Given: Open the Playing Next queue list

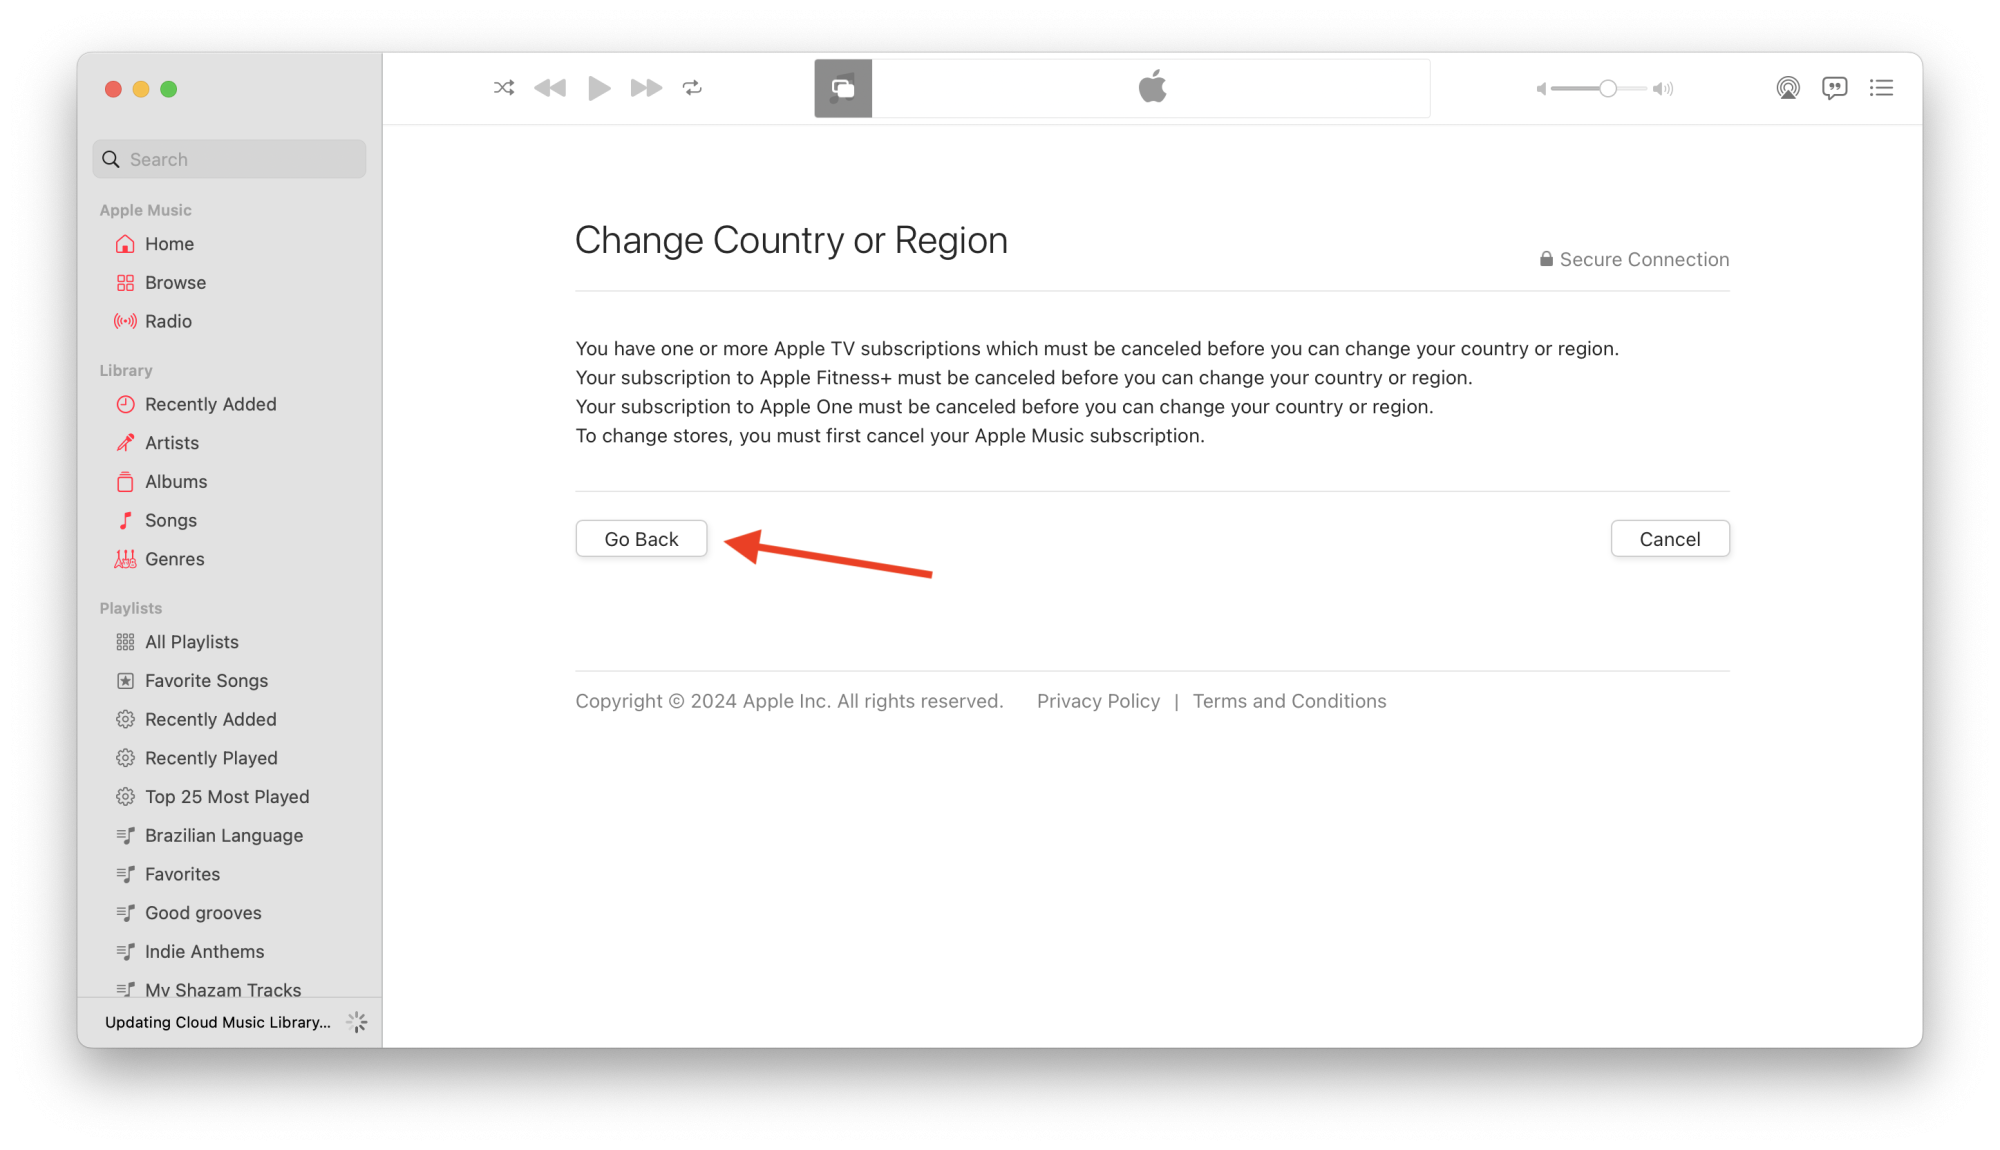Looking at the screenshot, I should 1881,88.
